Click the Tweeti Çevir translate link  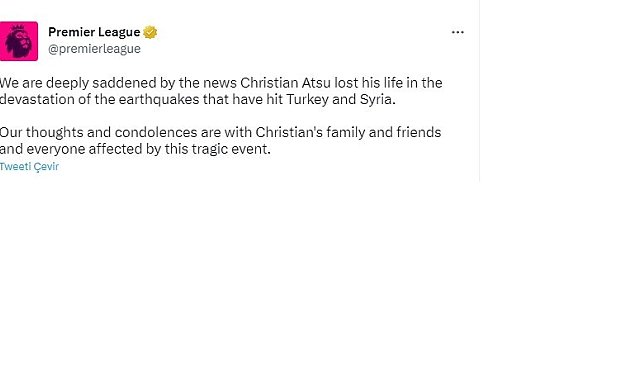[29, 167]
